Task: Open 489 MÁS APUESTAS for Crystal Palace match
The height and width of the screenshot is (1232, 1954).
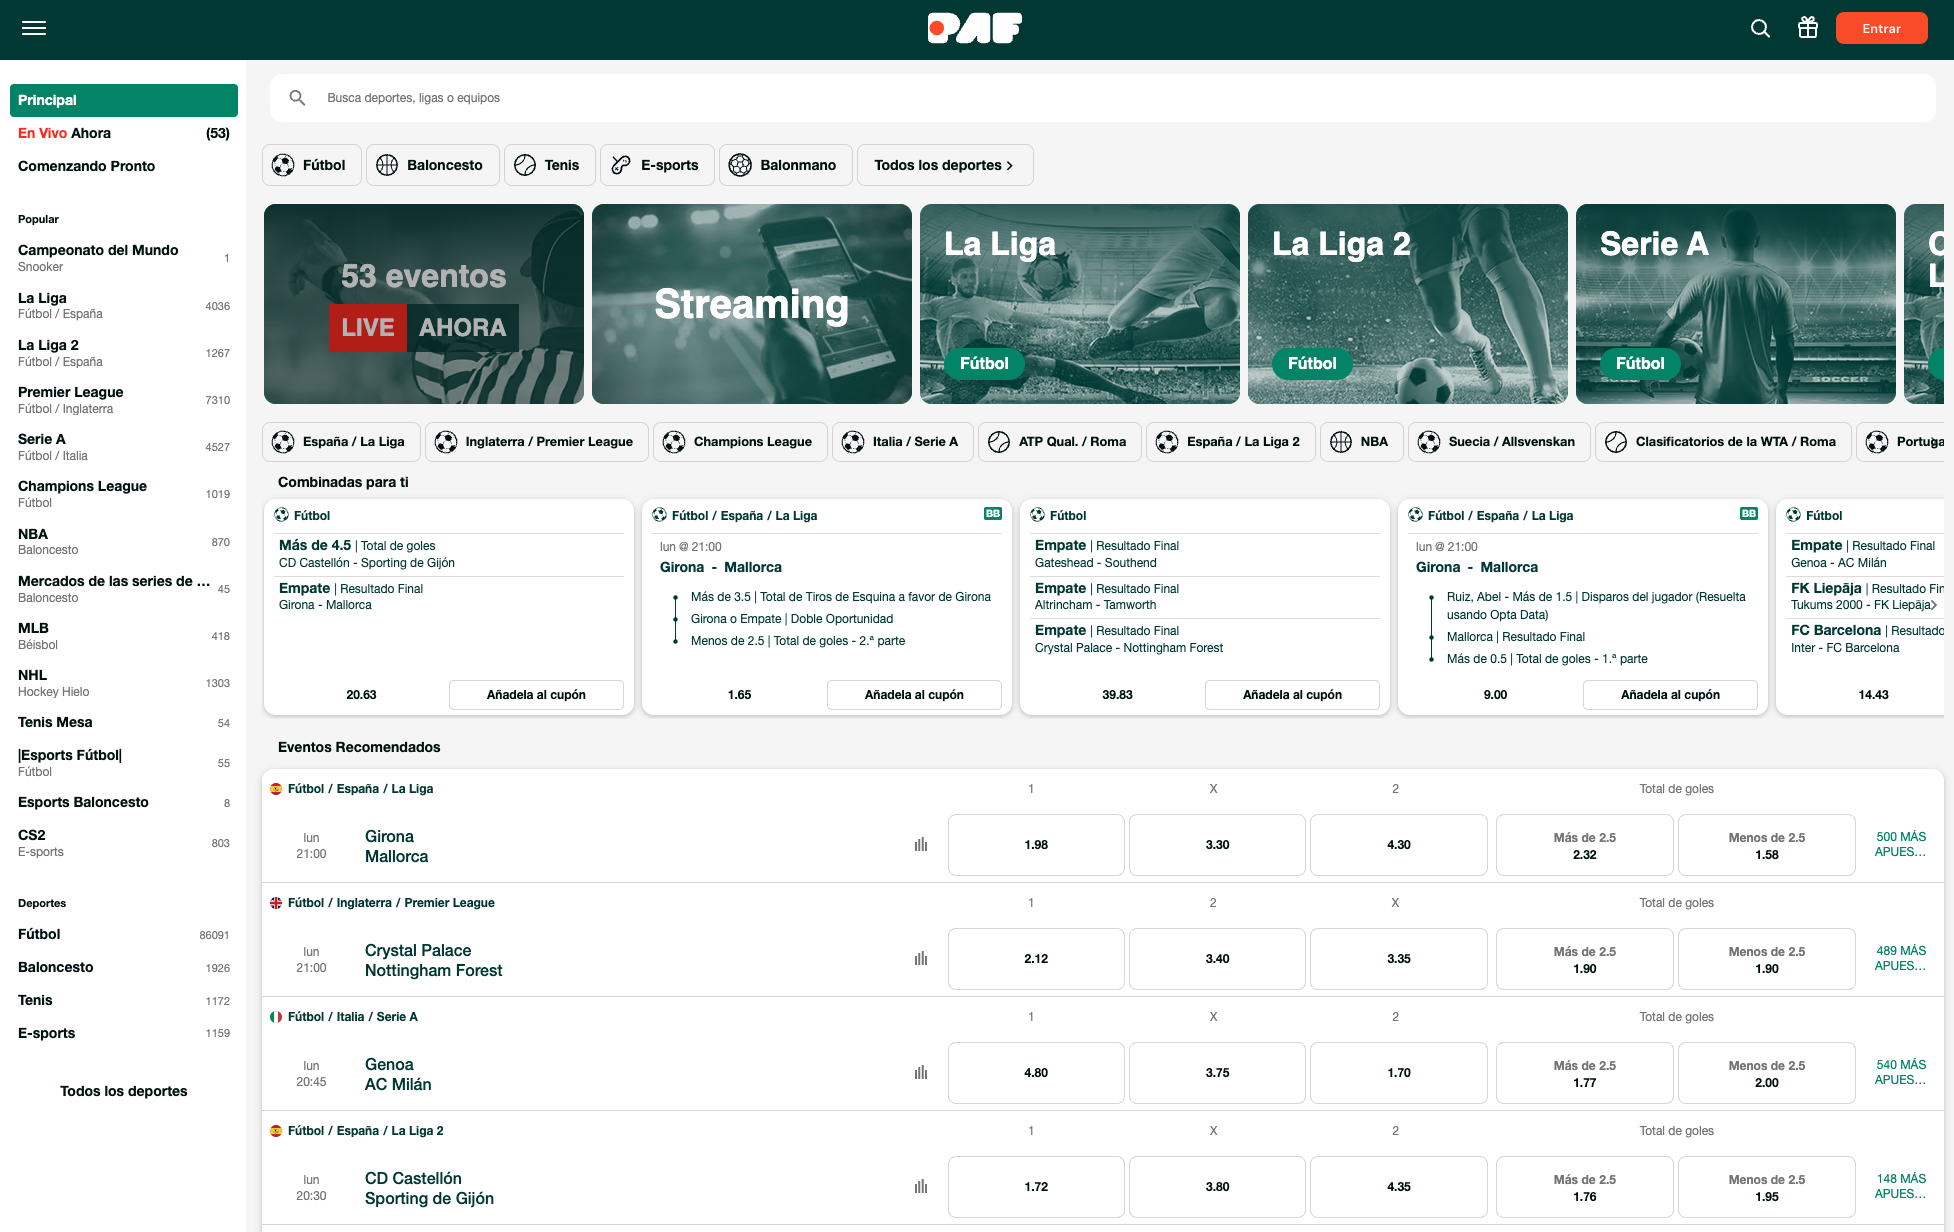Action: point(1900,959)
